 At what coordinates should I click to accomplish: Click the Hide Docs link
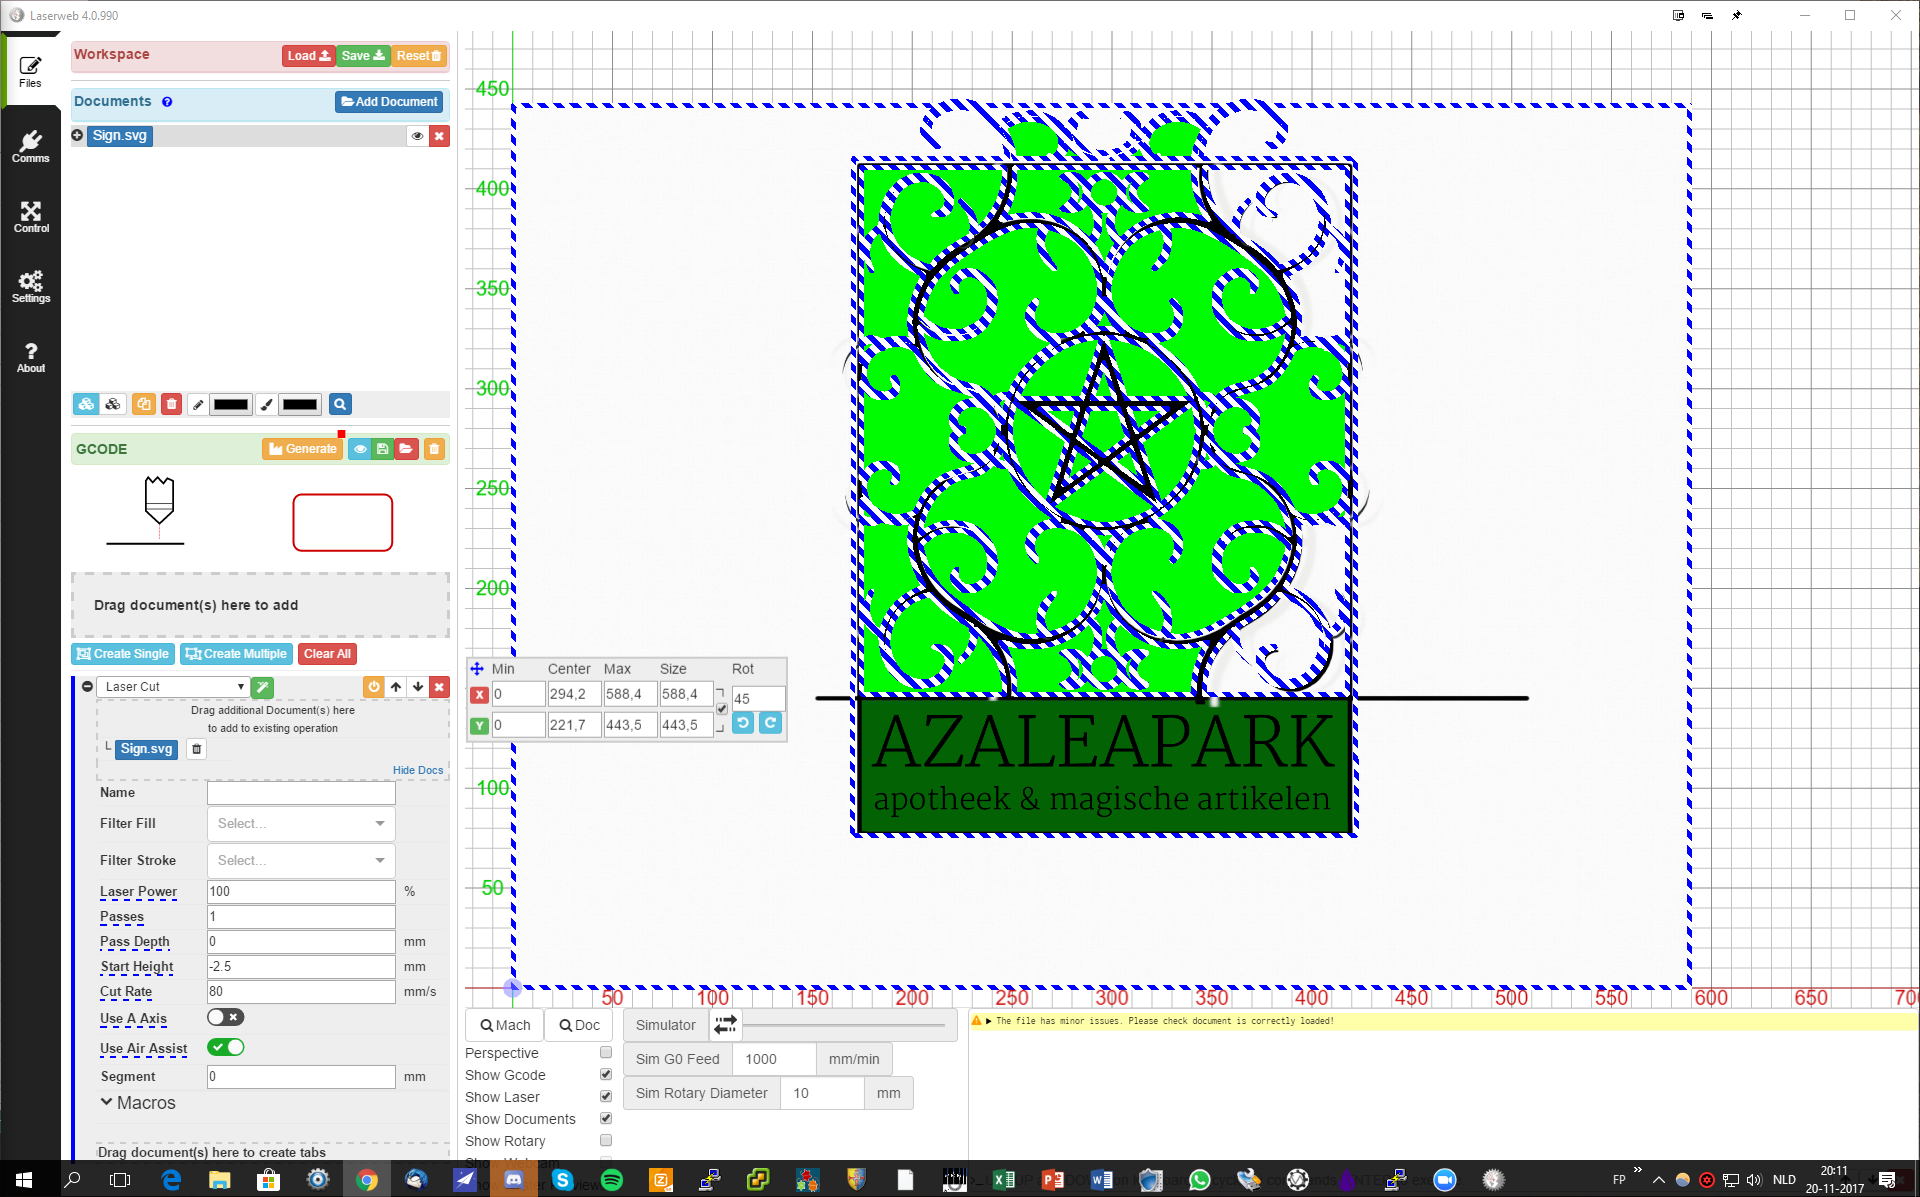(x=418, y=770)
